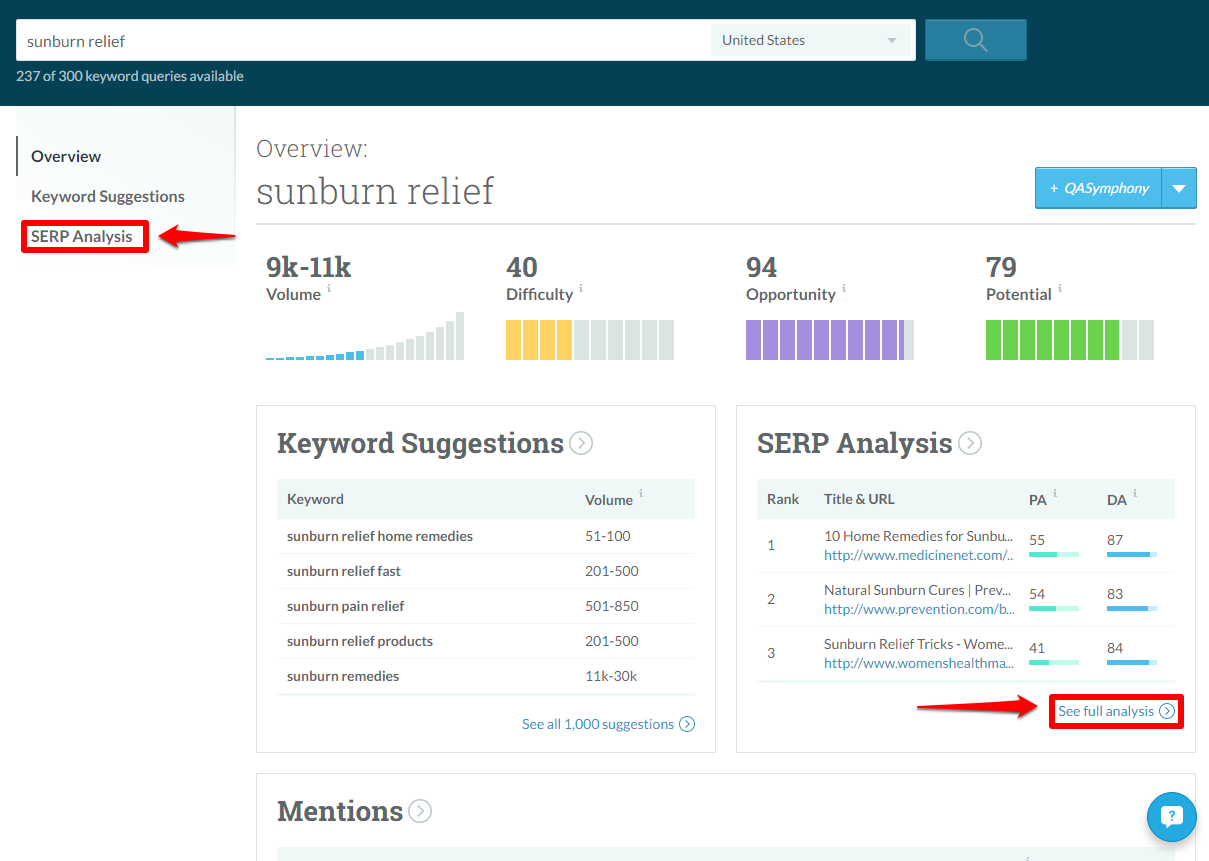Open the floating help chat icon
This screenshot has width=1209, height=861.
(x=1171, y=817)
